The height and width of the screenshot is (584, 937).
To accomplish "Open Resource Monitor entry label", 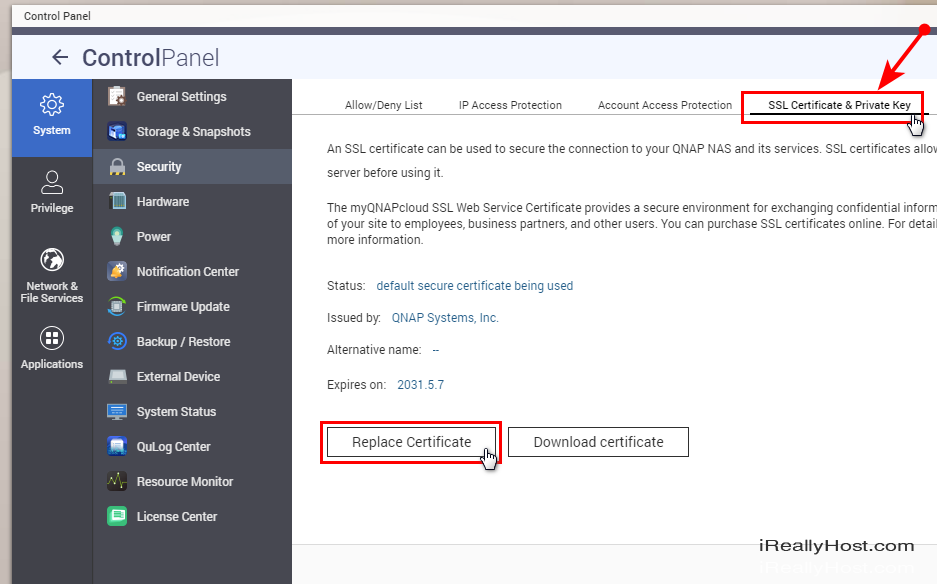I will (185, 482).
